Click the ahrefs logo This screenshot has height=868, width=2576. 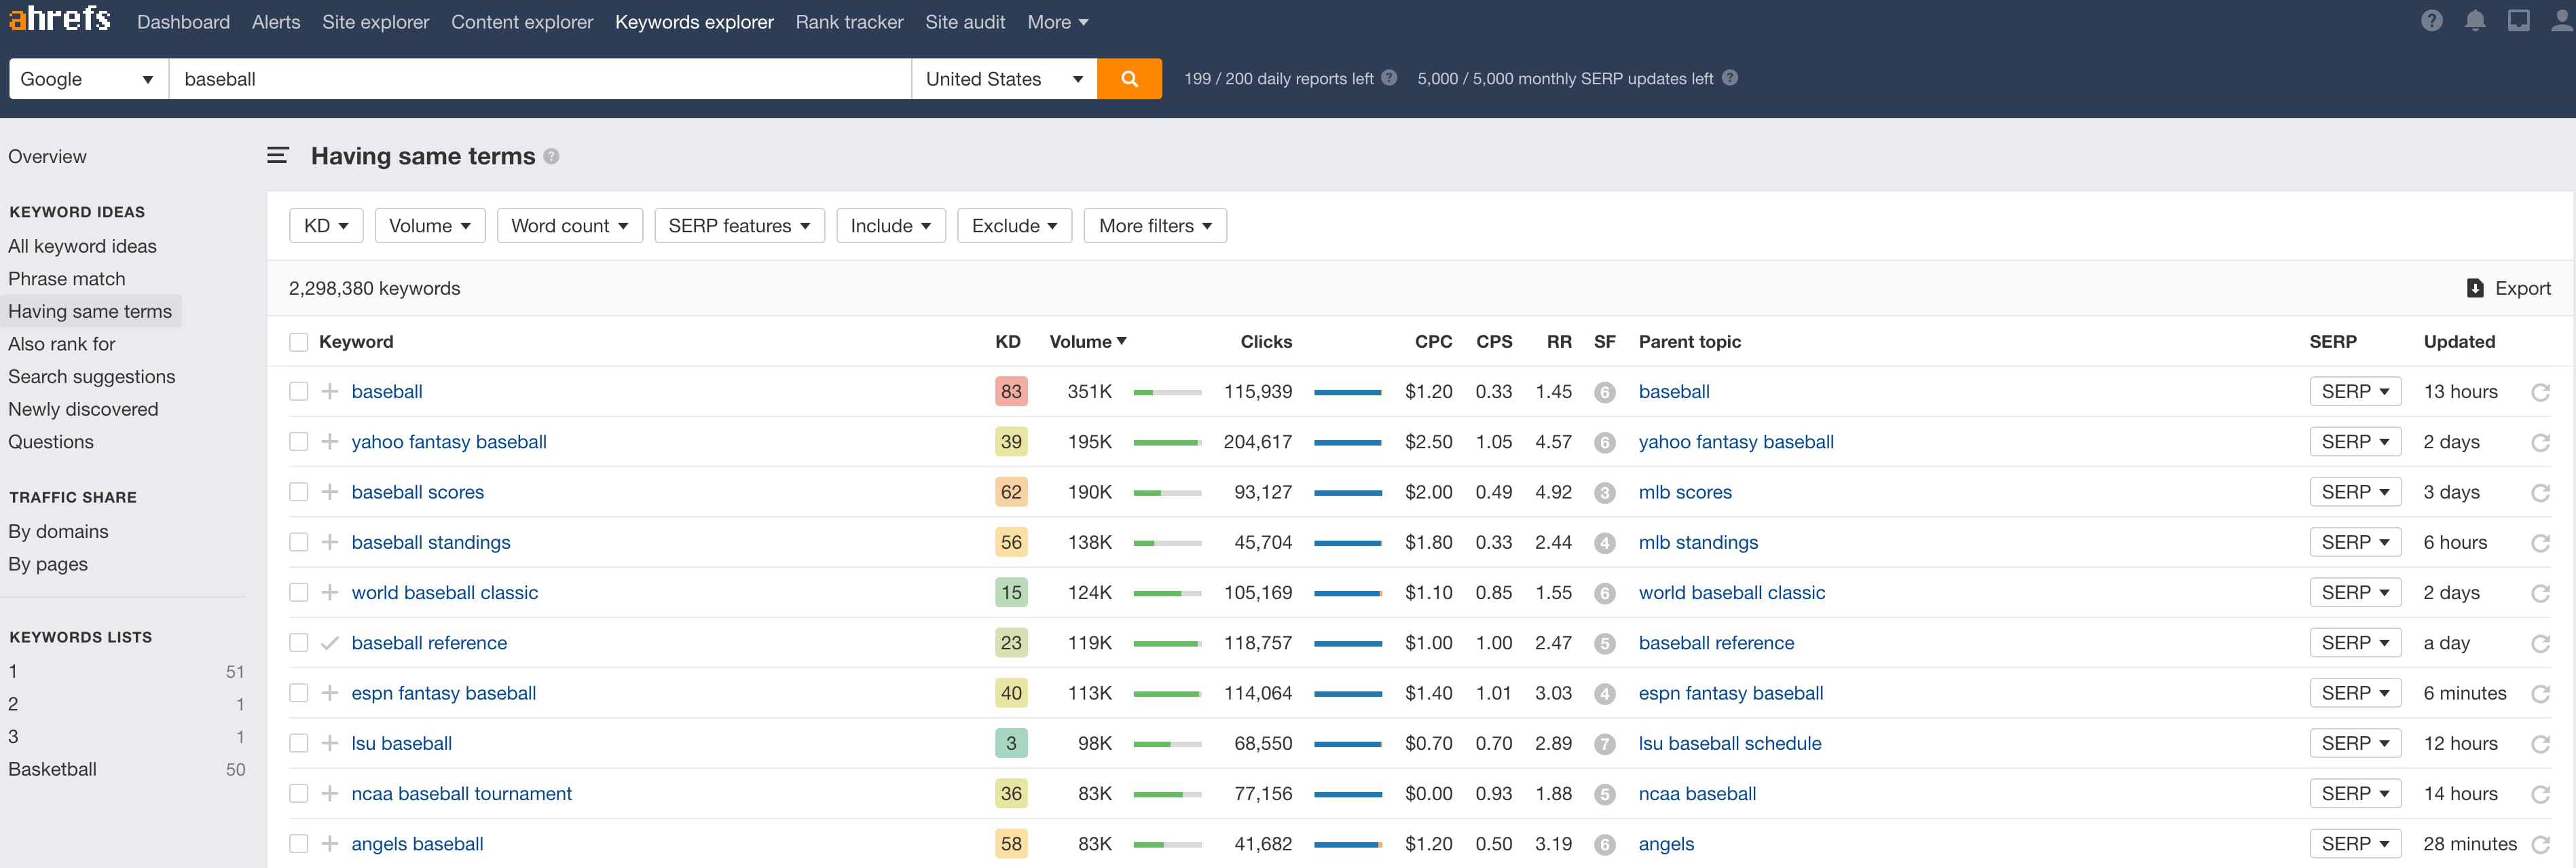(x=59, y=19)
